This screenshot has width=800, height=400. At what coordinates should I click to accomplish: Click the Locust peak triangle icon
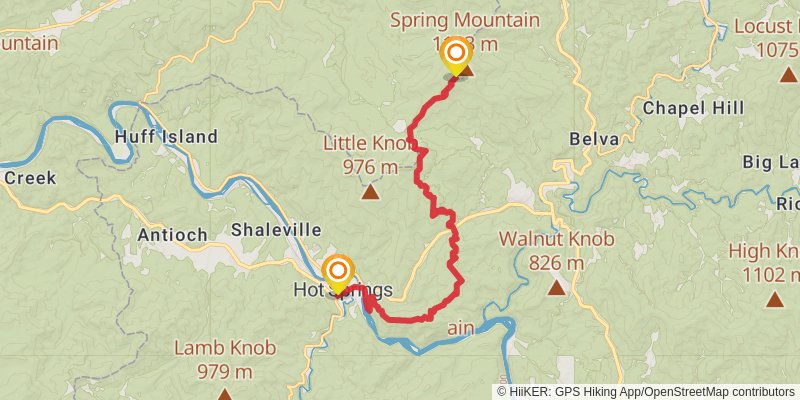[x=788, y=75]
